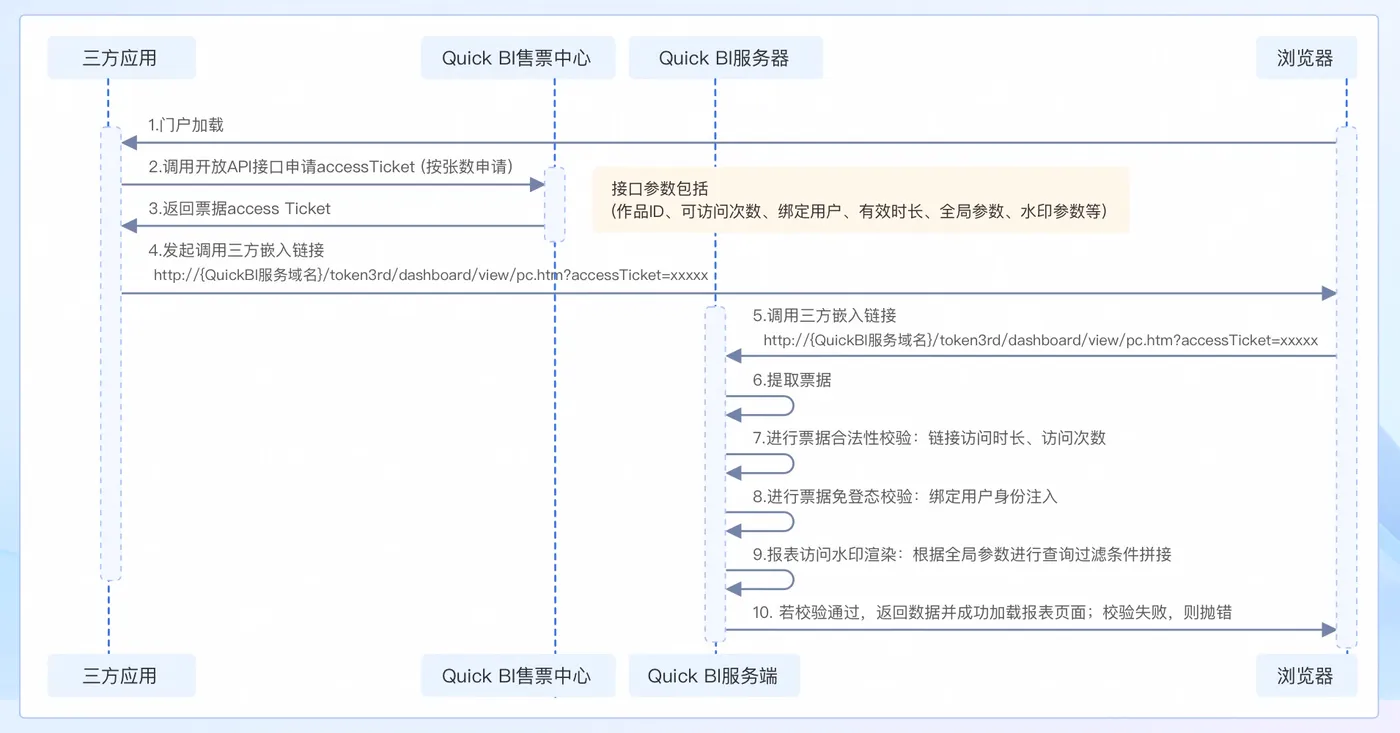
Task: Click the embed URL under step 4
Action: pyautogui.click(x=431, y=275)
